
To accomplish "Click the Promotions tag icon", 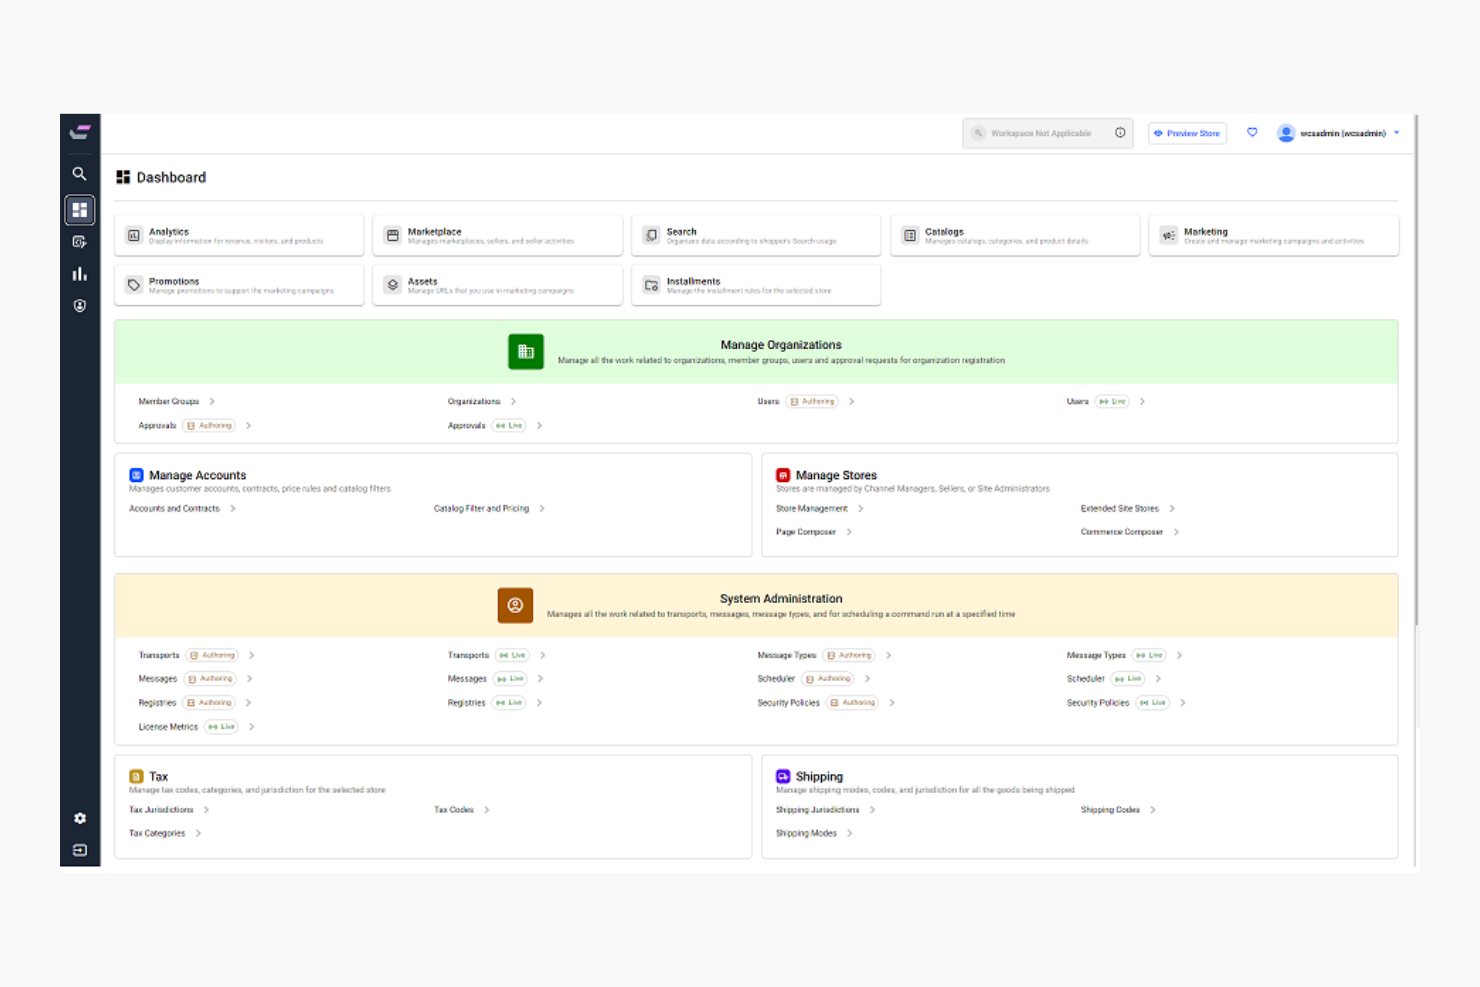I will click(x=134, y=284).
